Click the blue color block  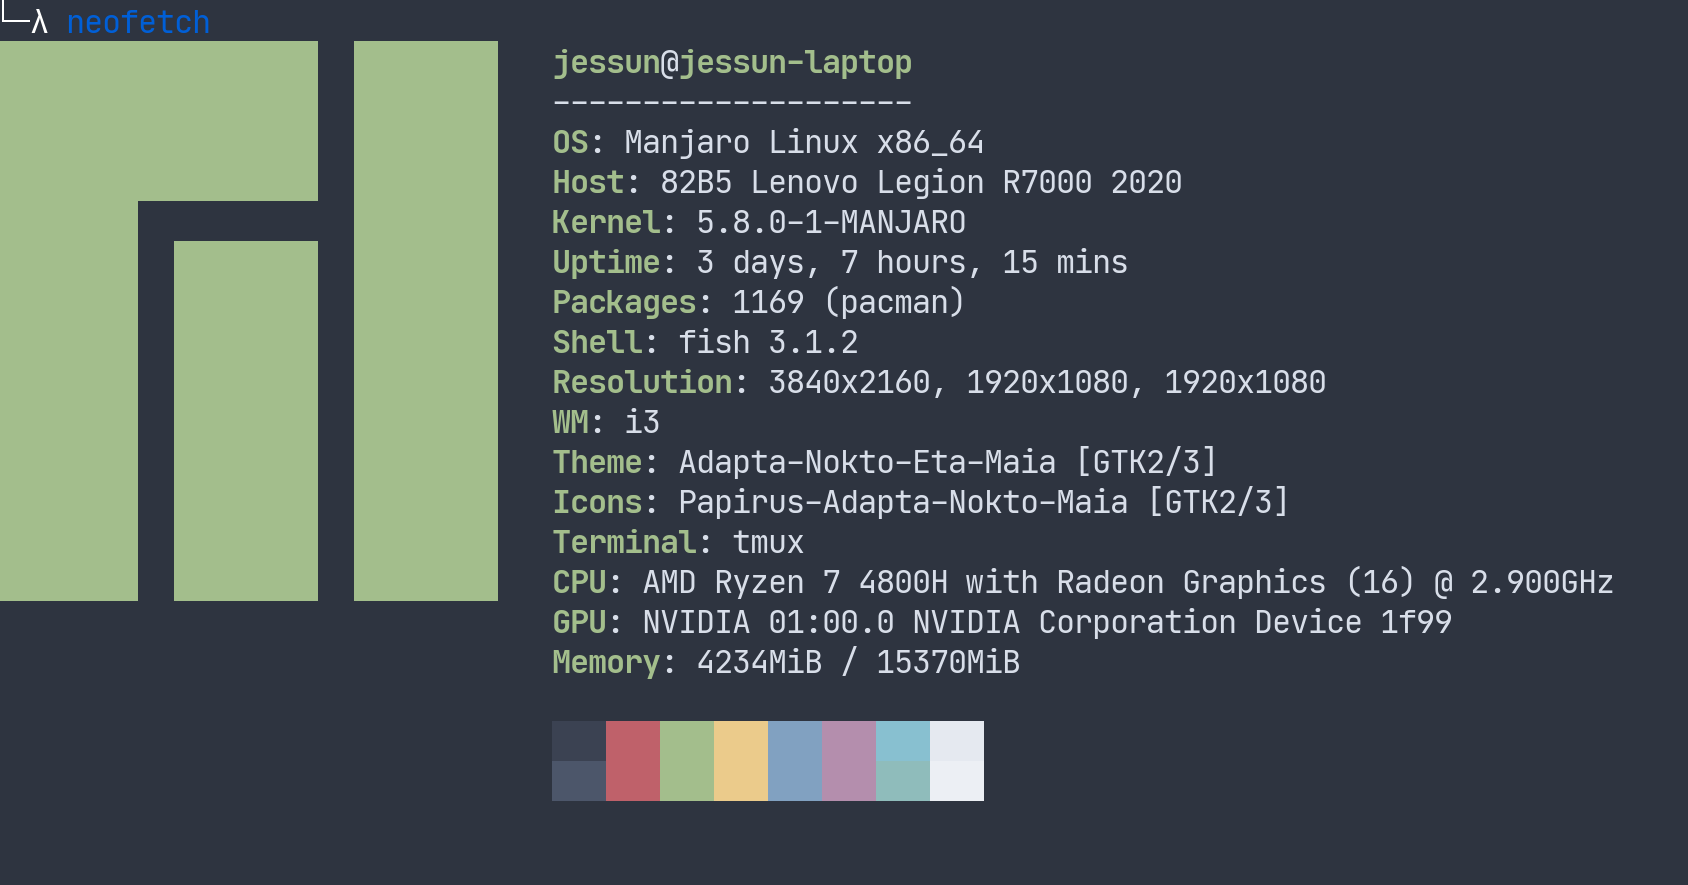point(795,761)
